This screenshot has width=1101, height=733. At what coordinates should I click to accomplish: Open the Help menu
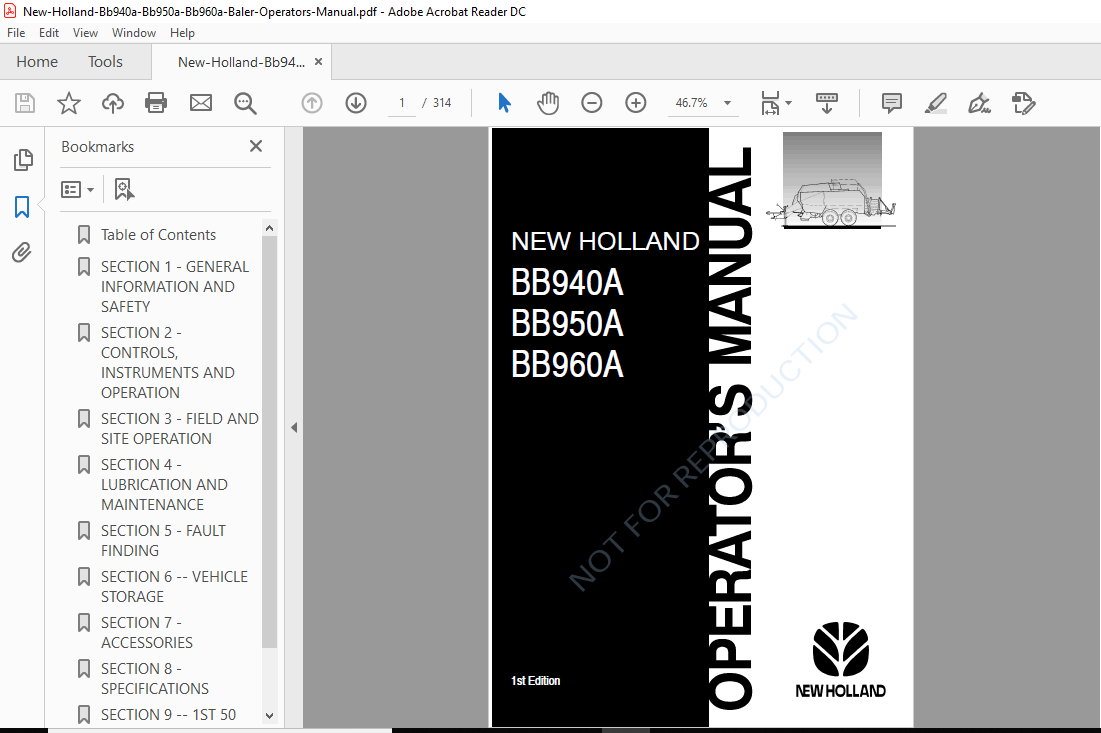pos(183,33)
